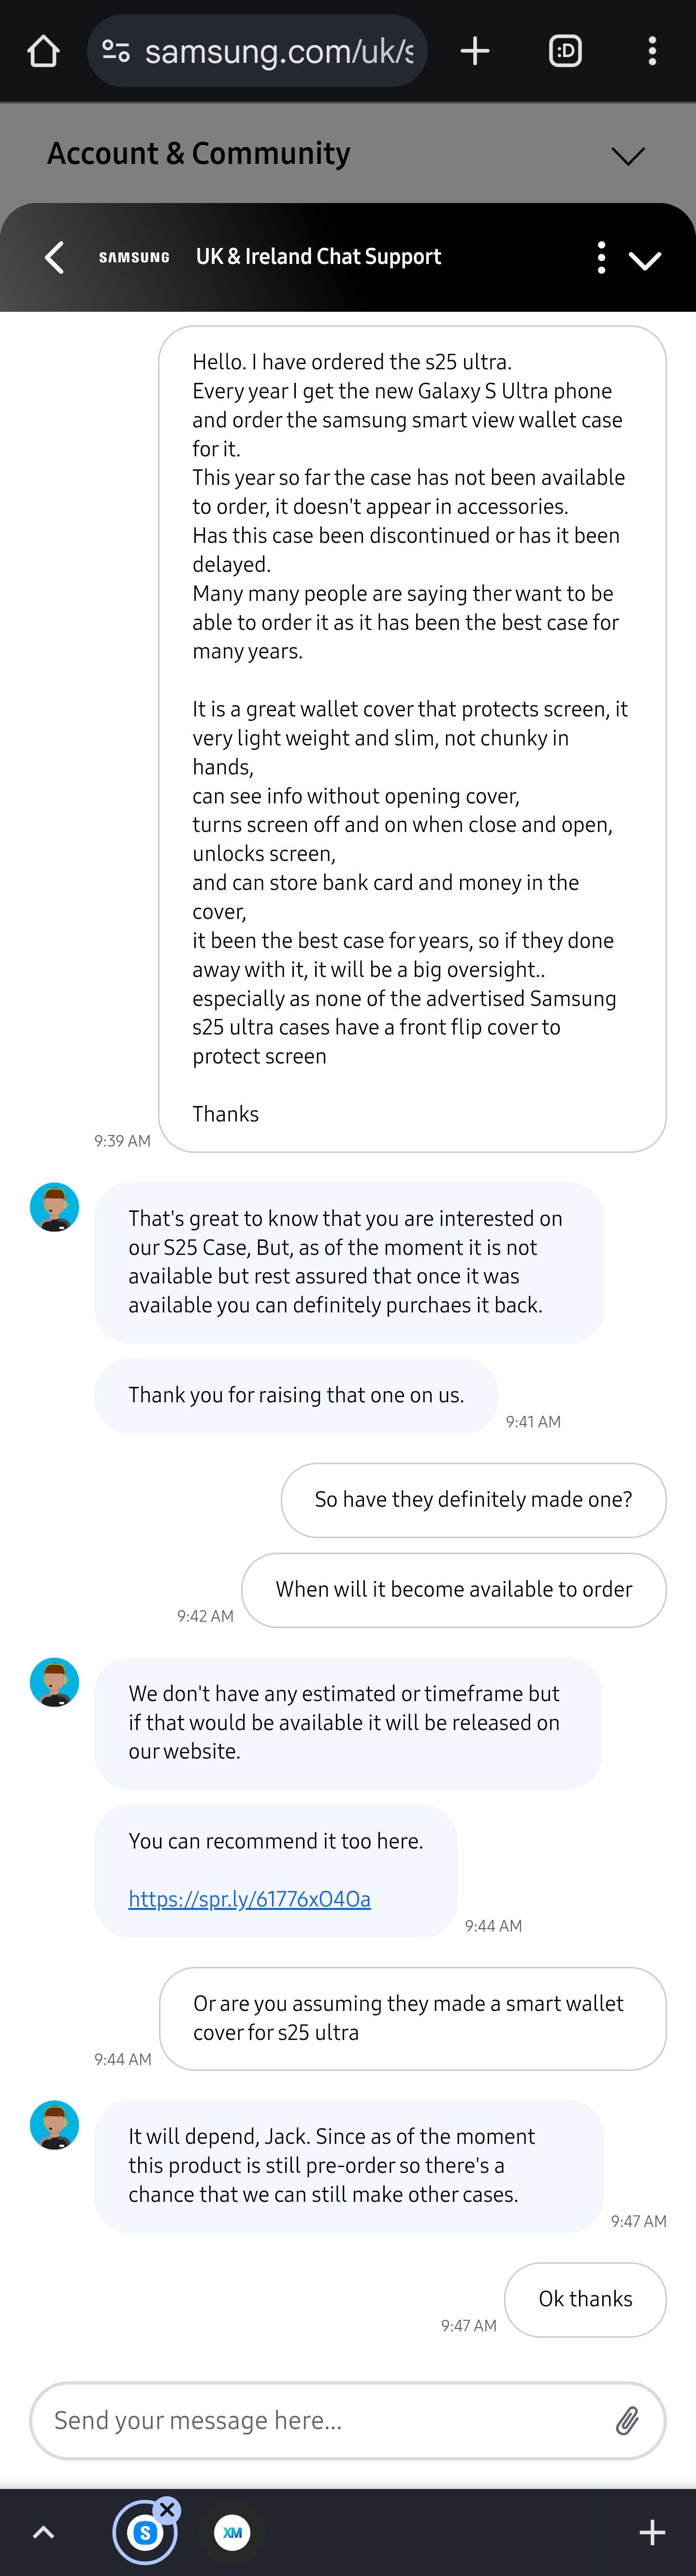Viewport: 696px width, 2576px height.
Task: Expand the Account & Community section
Action: pyautogui.click(x=628, y=156)
